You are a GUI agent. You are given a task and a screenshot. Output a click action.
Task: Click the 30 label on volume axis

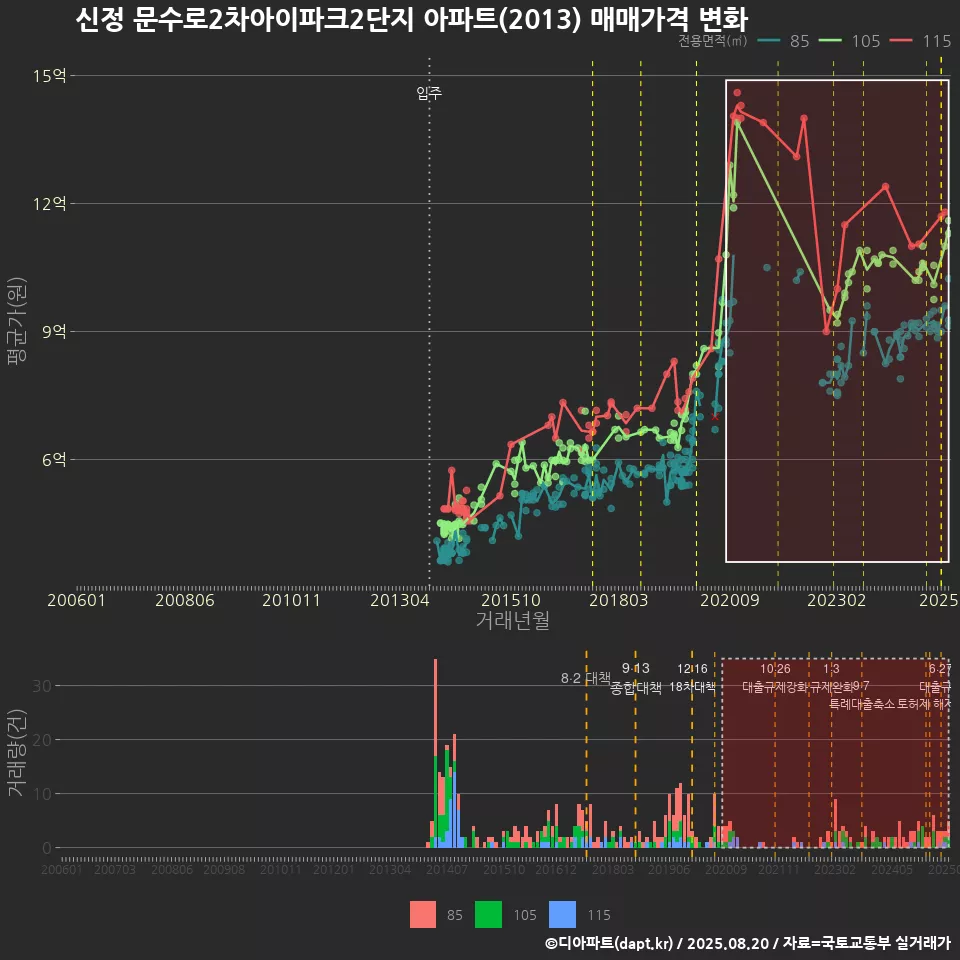click(42, 686)
